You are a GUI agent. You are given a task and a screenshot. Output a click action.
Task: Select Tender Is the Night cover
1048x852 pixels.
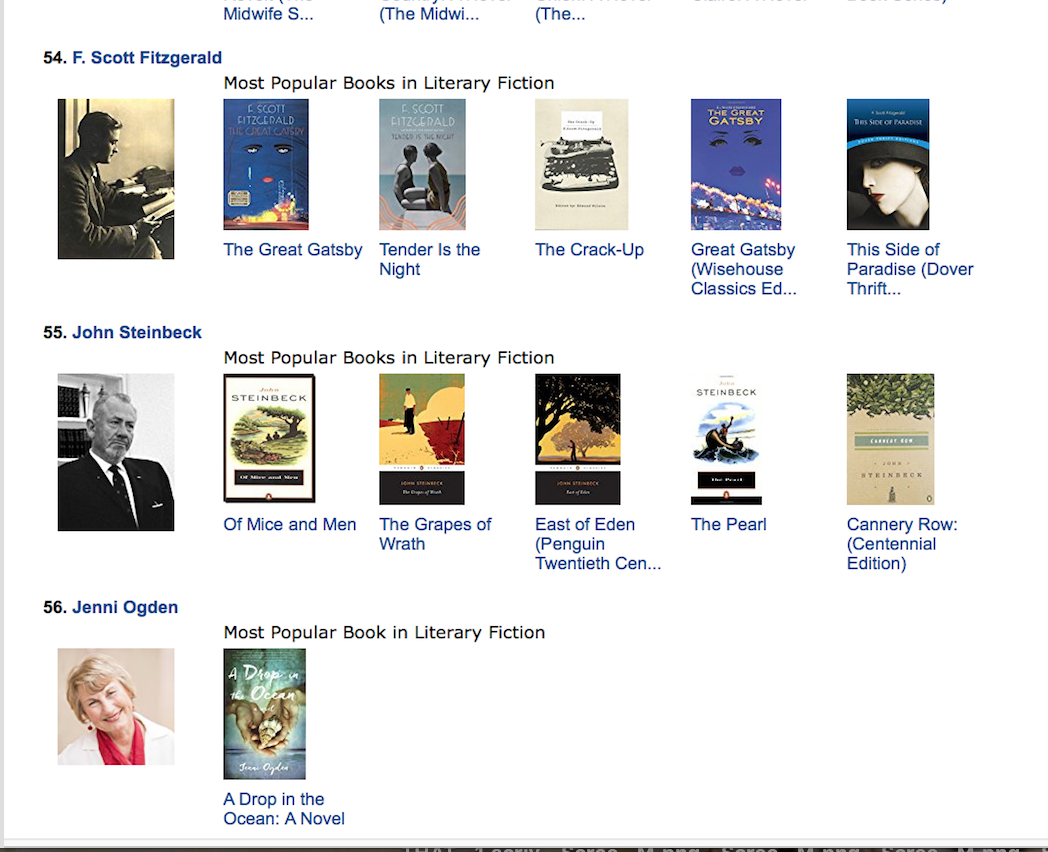422,164
